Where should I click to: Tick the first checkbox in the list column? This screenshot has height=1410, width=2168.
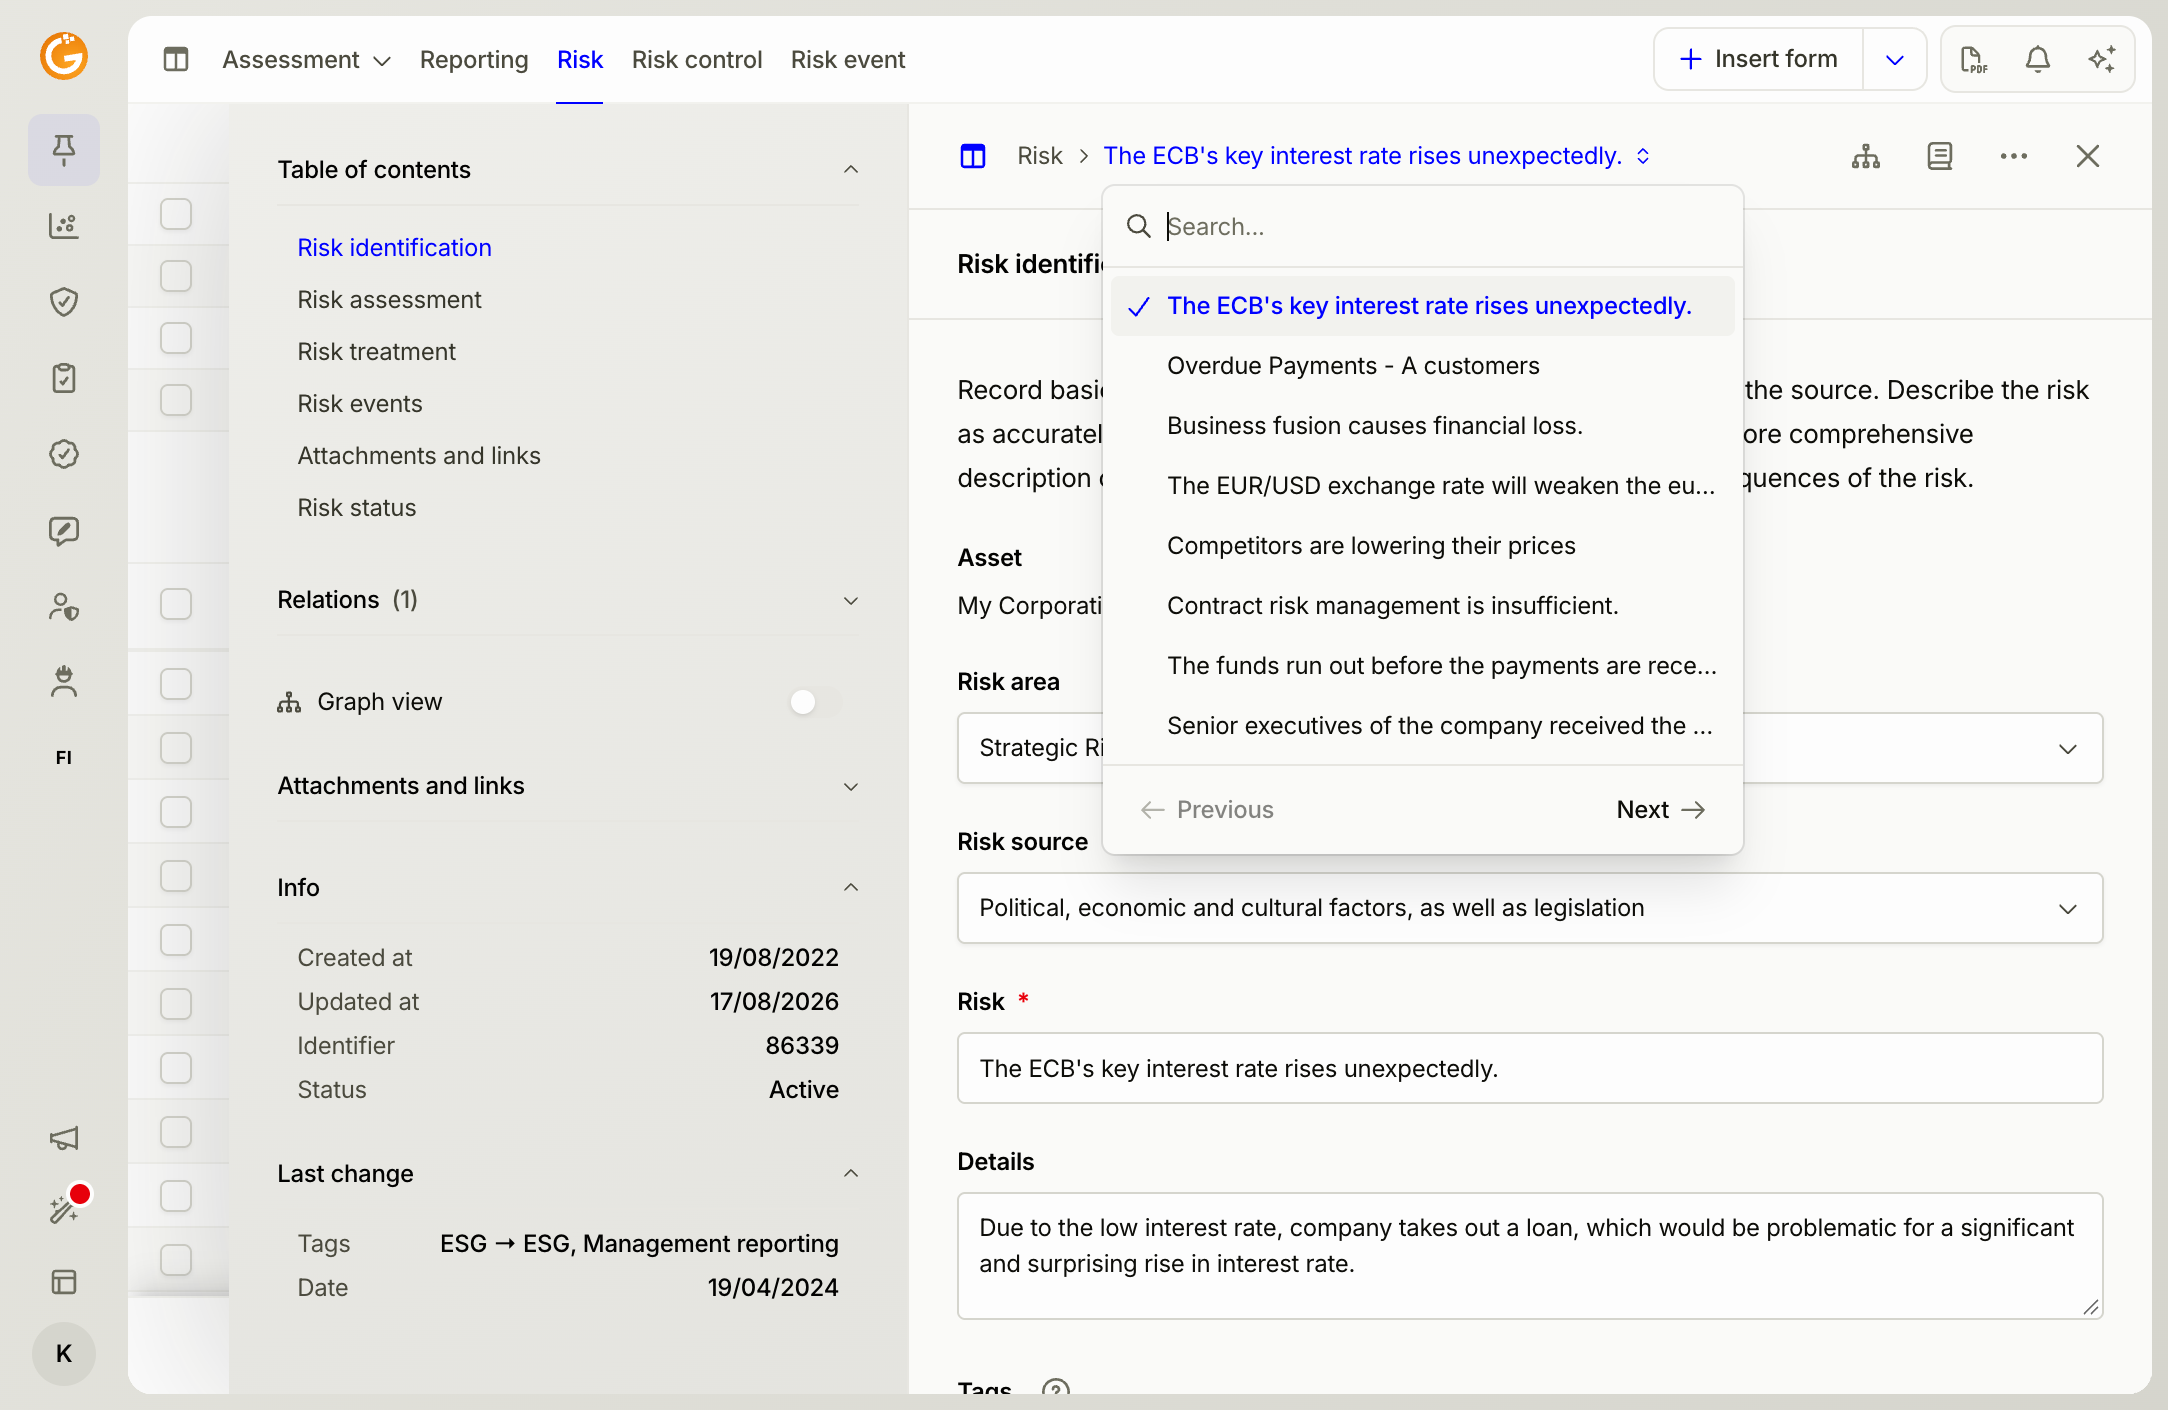pyautogui.click(x=176, y=214)
